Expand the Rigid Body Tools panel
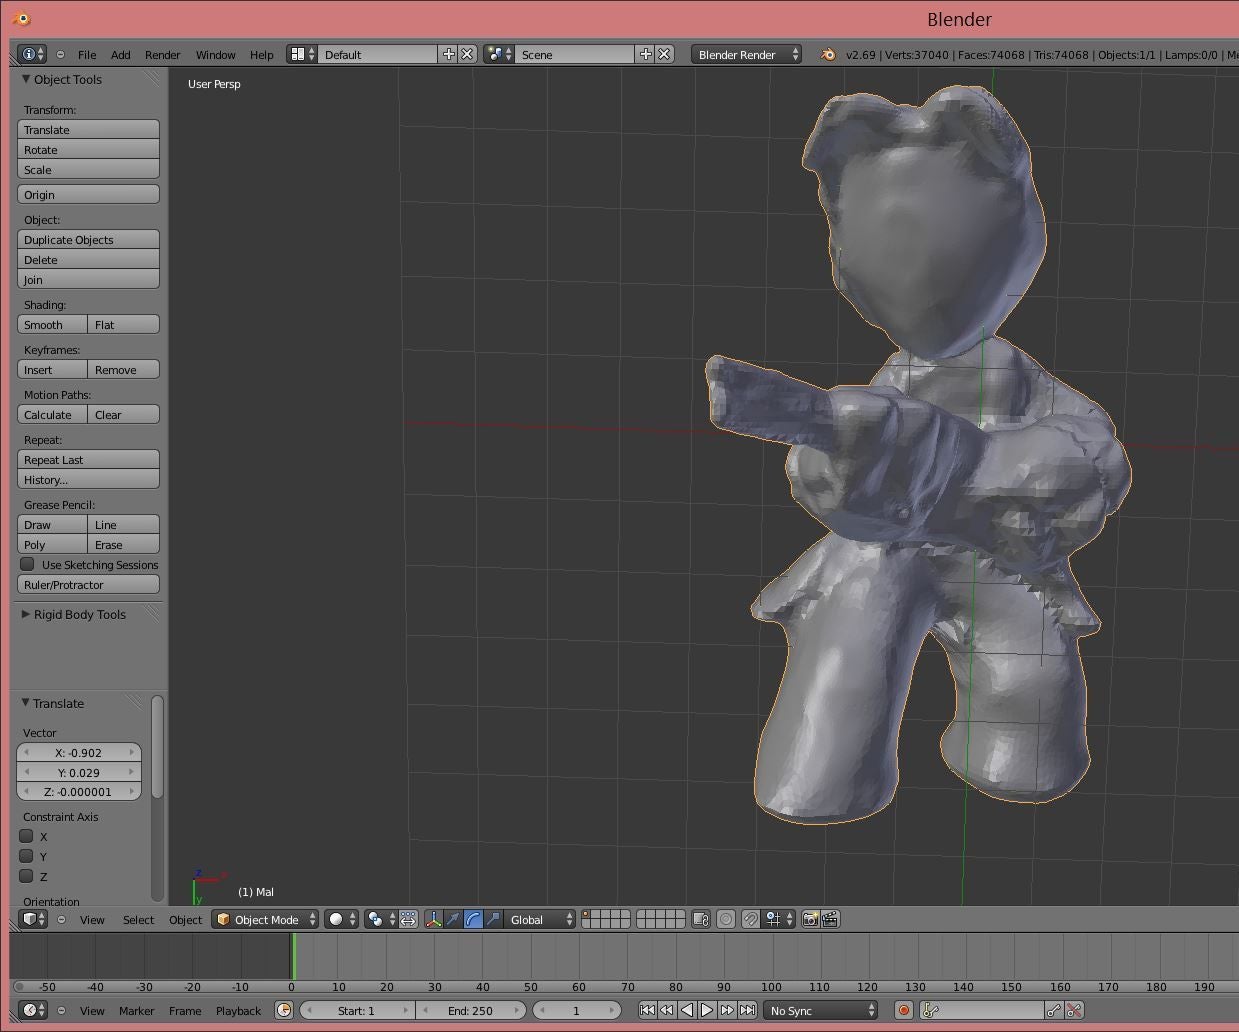This screenshot has width=1239, height=1032. [x=79, y=614]
